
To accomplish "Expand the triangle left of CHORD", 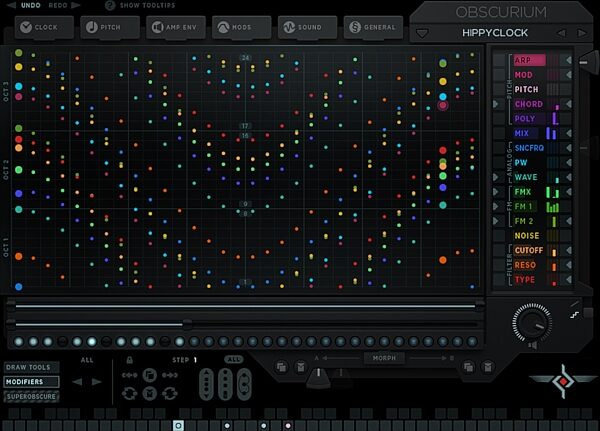I will [x=496, y=104].
